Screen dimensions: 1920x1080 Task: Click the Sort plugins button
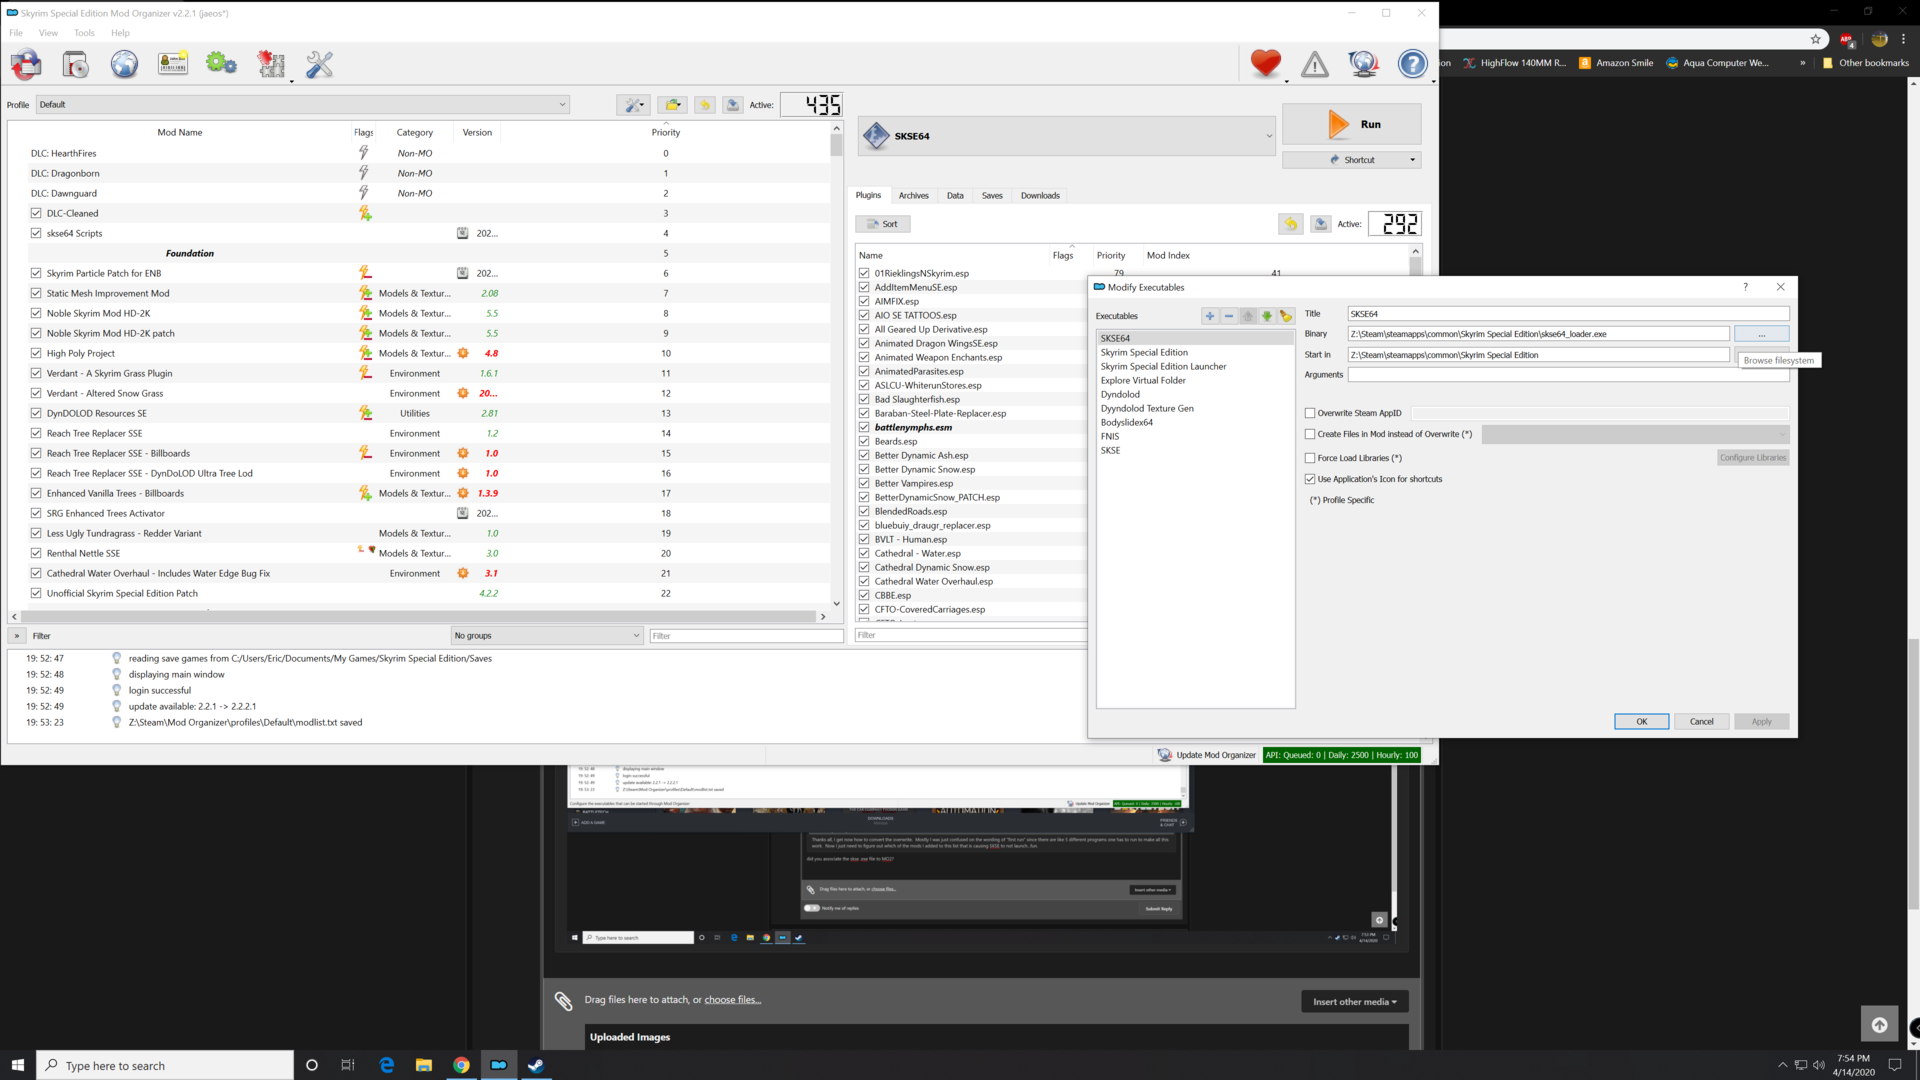pyautogui.click(x=882, y=224)
